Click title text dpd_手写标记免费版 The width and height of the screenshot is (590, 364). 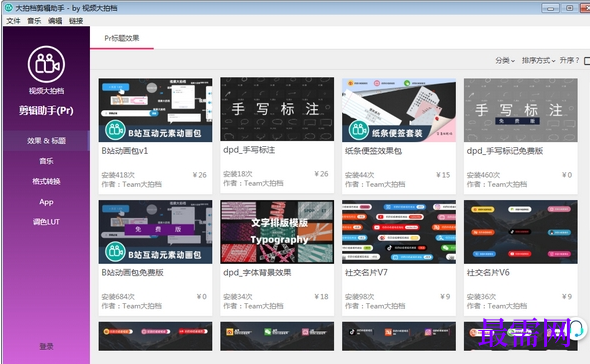505,151
